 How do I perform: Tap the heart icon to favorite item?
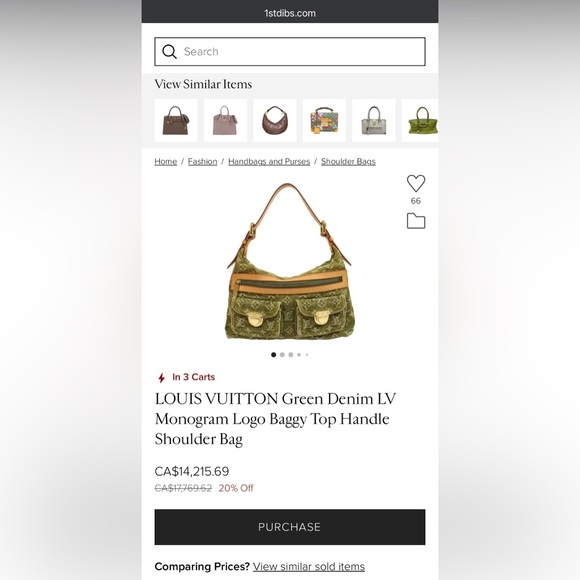[x=416, y=183]
